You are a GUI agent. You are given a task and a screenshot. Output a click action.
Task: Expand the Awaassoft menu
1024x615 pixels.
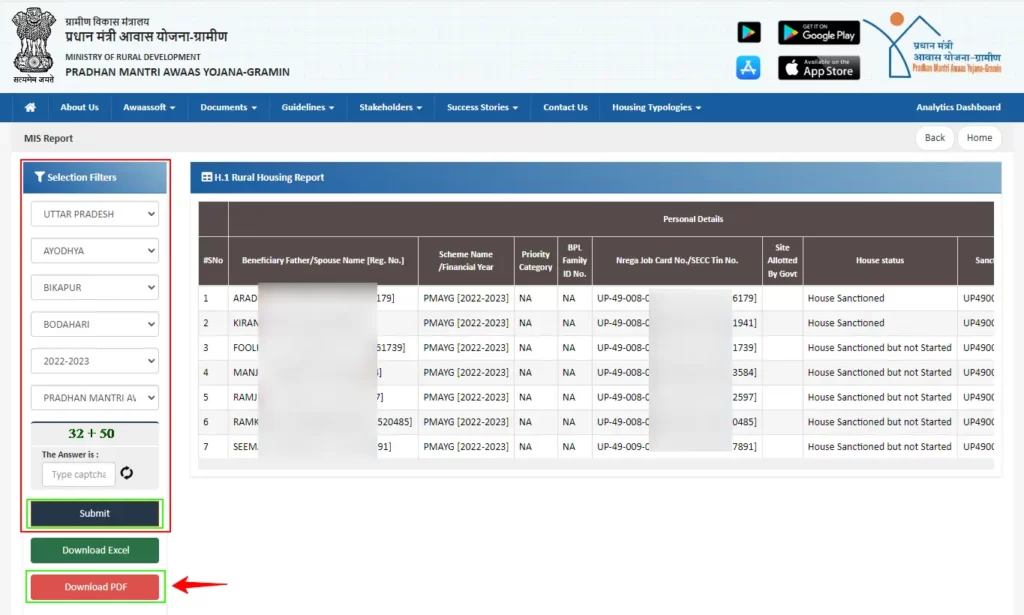click(x=149, y=107)
